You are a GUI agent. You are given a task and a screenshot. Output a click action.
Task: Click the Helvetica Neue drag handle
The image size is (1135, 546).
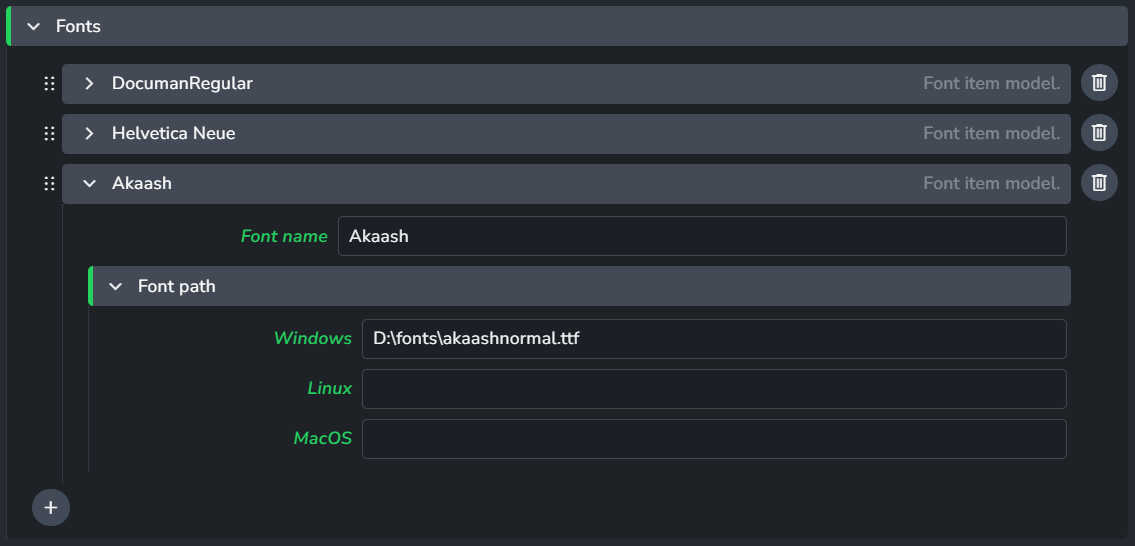(49, 134)
